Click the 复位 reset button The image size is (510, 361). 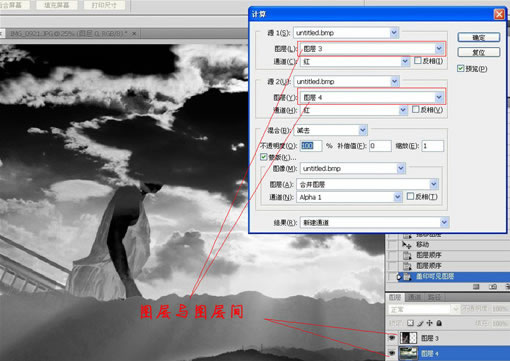pyautogui.click(x=479, y=52)
